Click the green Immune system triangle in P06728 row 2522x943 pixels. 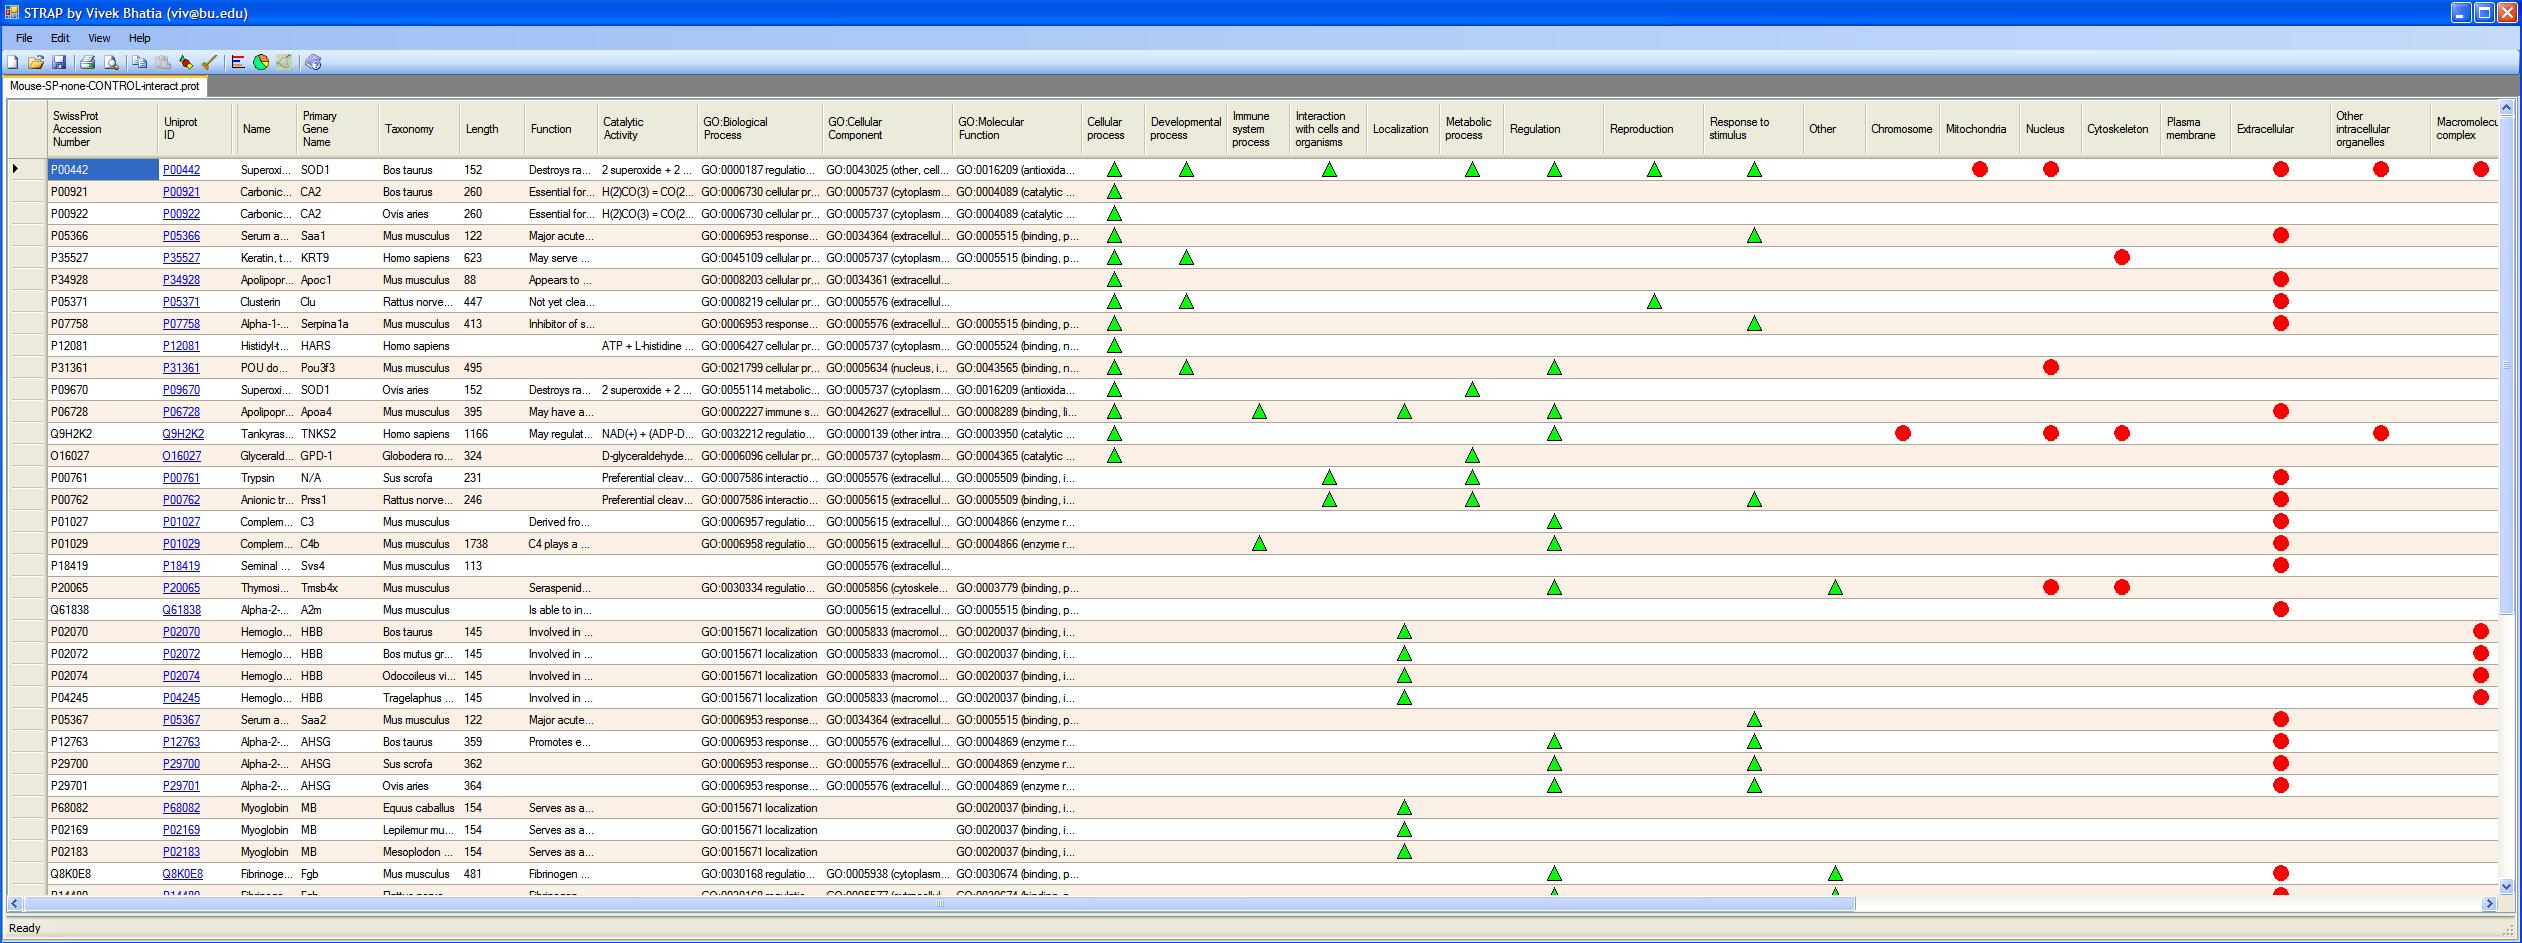pos(1259,412)
